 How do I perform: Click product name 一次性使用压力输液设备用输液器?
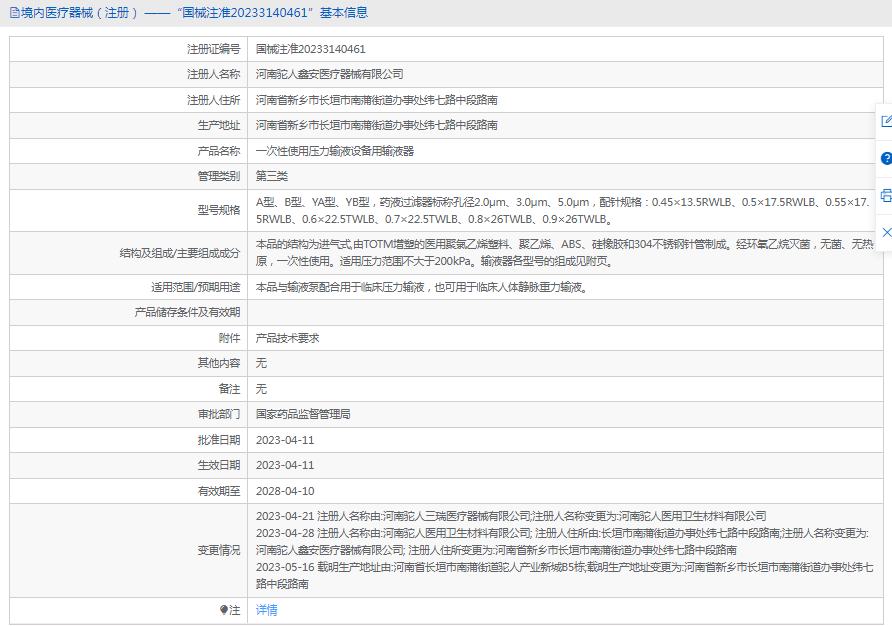(x=335, y=151)
